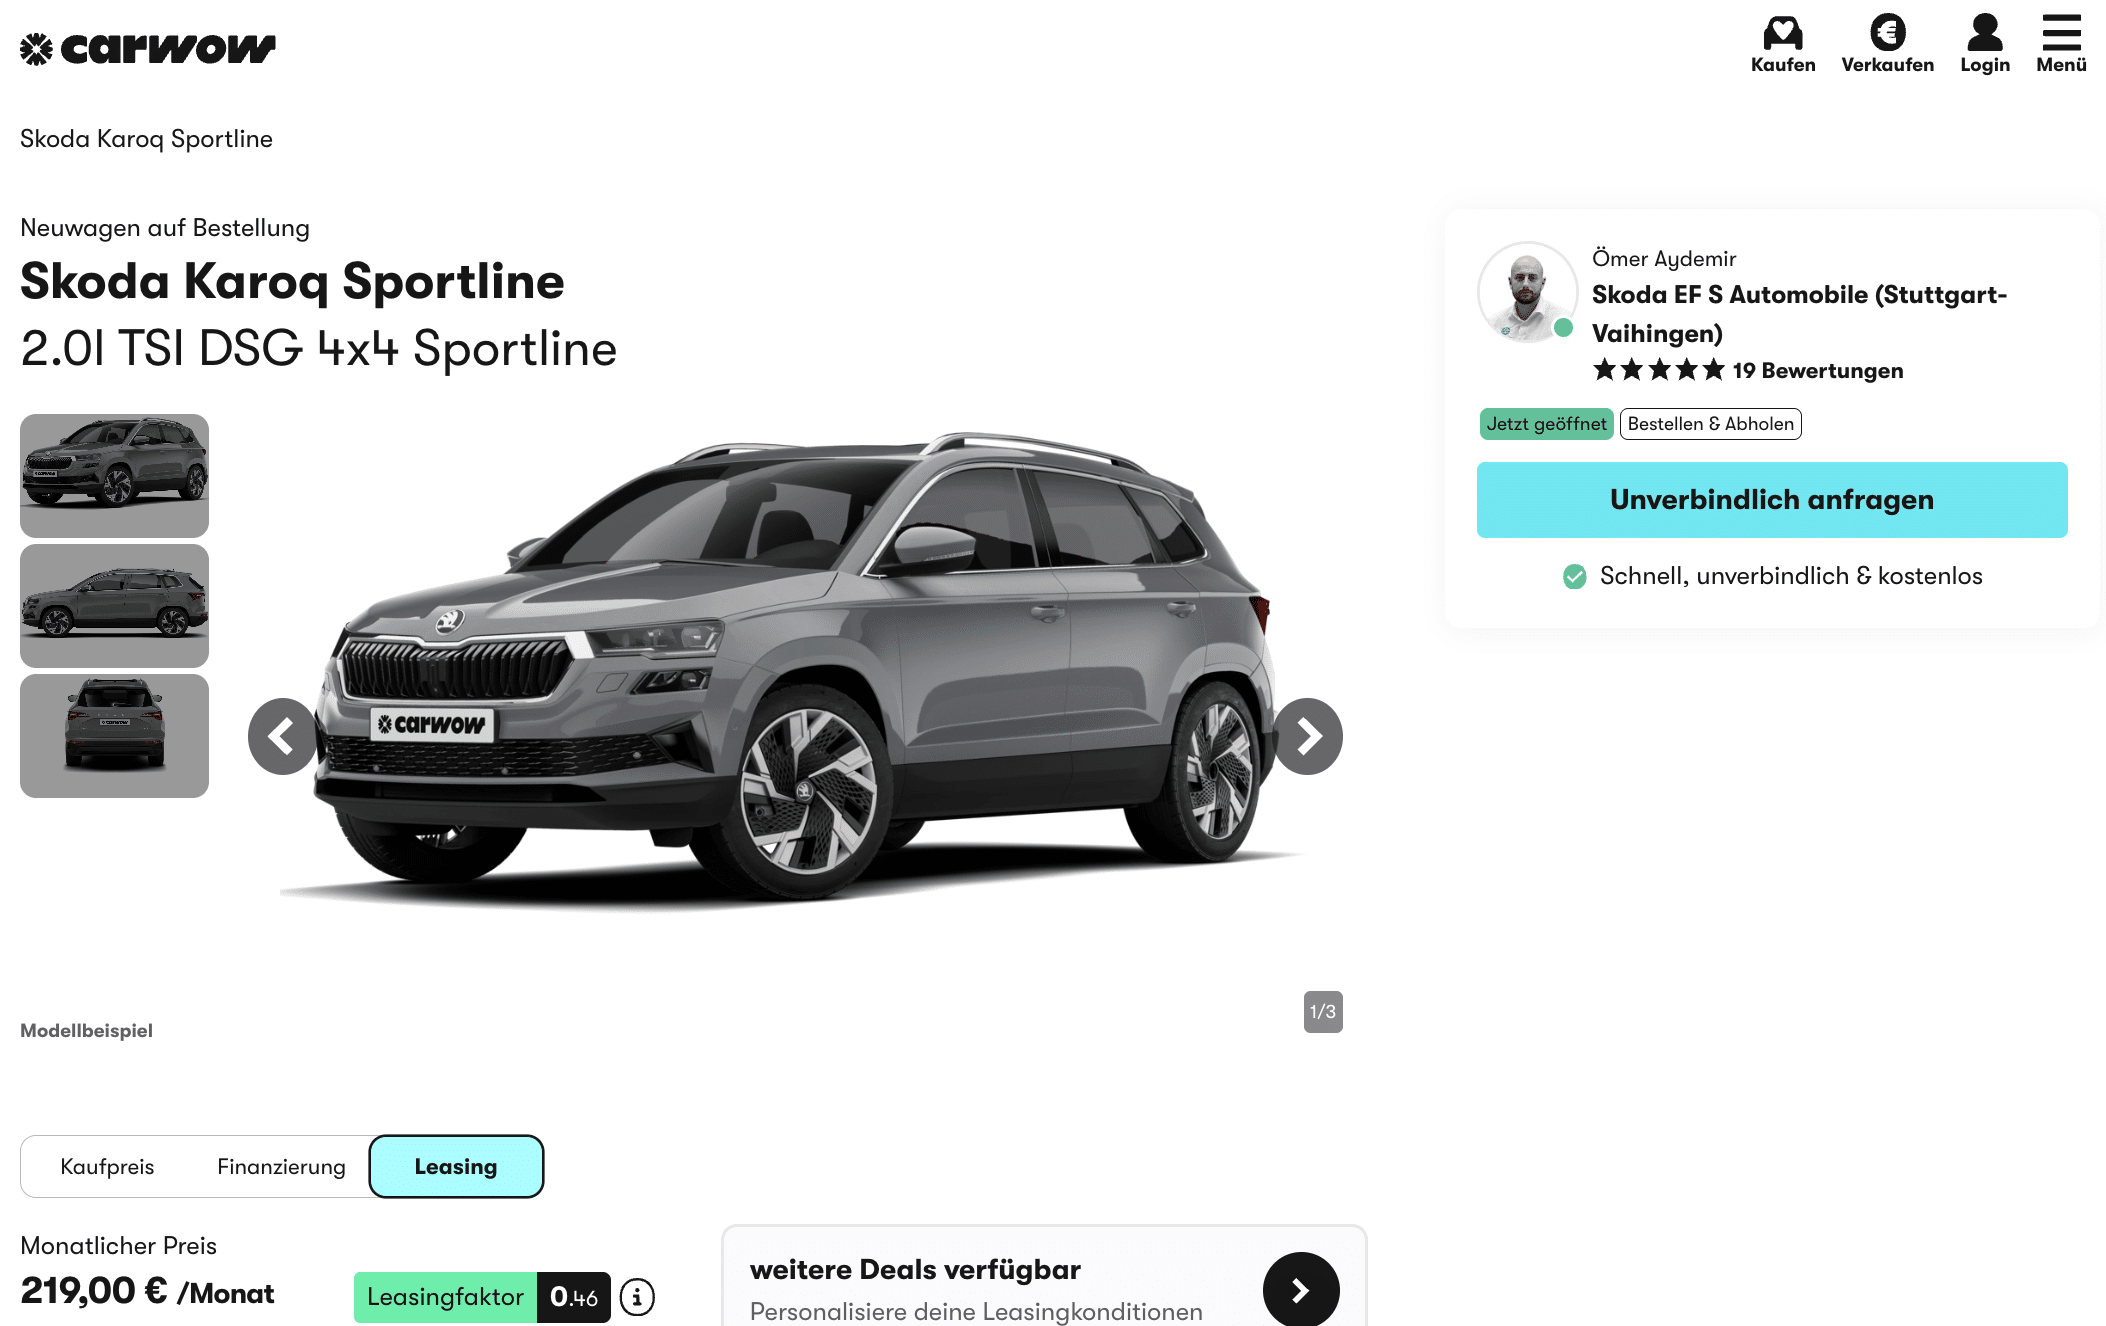Click the Bestellen & Abholen badge
Image resolution: width=2106 pixels, height=1326 pixels.
[x=1710, y=424]
